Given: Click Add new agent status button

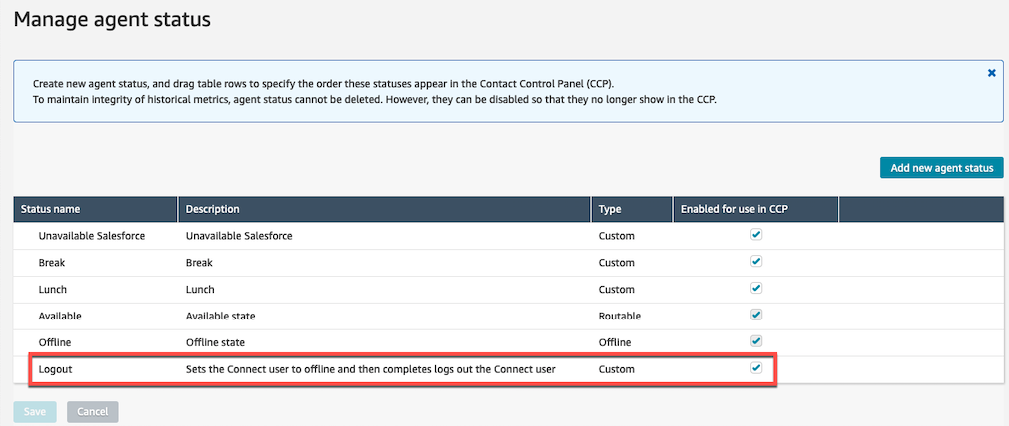Looking at the screenshot, I should click(941, 168).
